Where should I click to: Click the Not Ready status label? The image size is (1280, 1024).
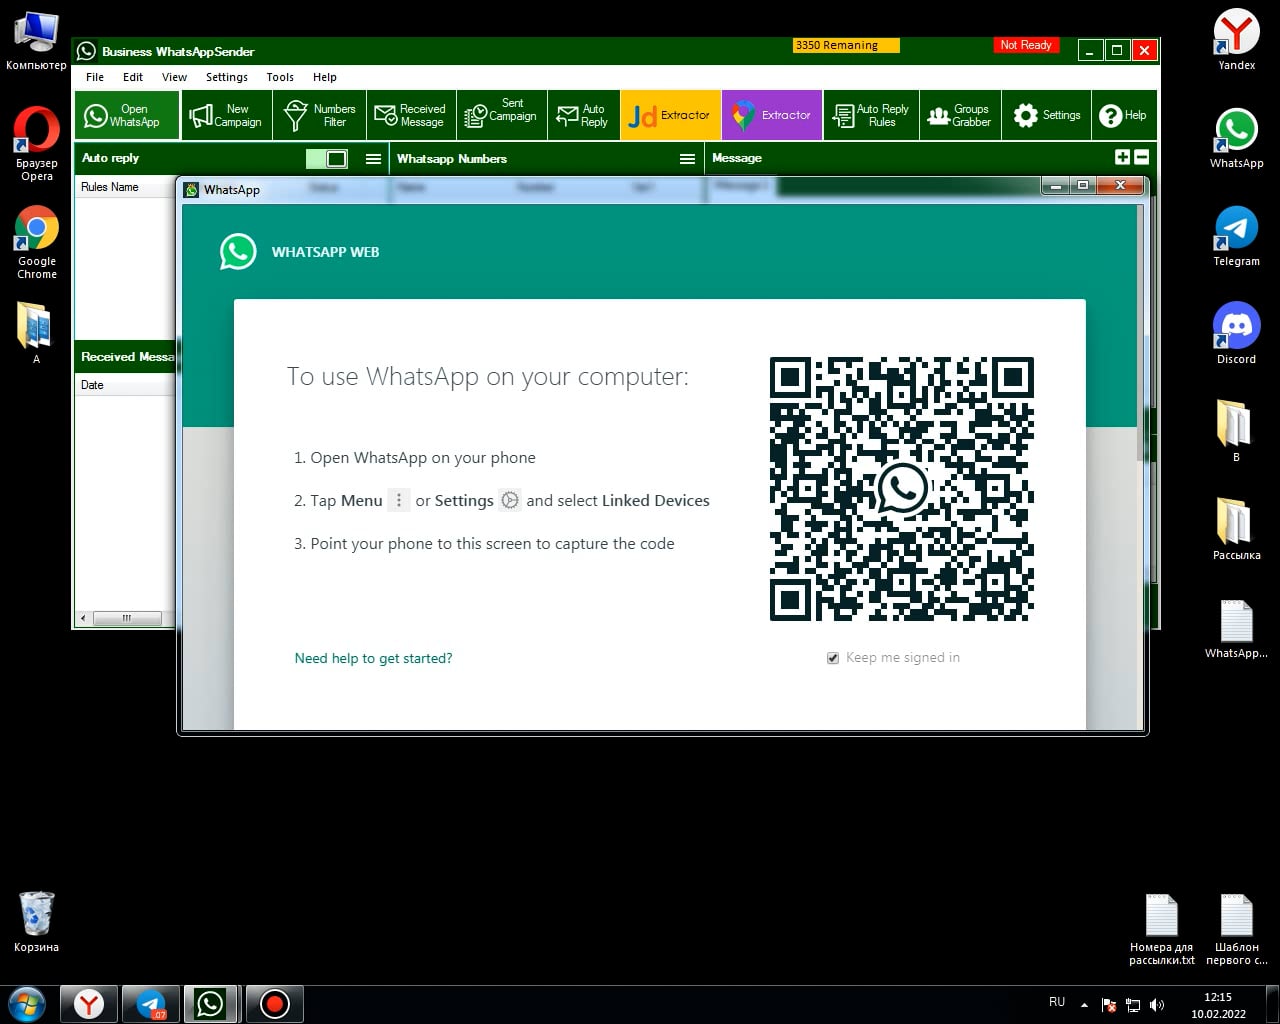coord(1026,45)
